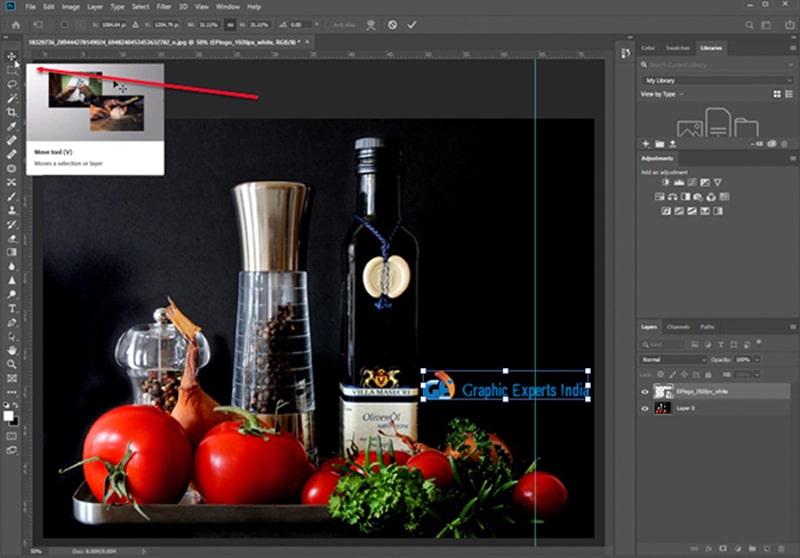Commit transform with the checkmark icon
800x558 pixels.
[x=412, y=24]
